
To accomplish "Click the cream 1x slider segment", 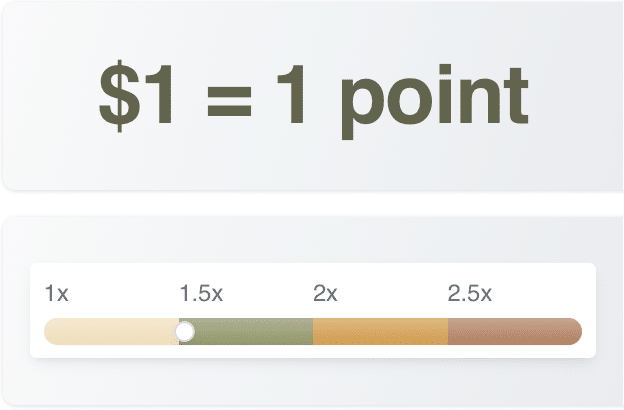I will (110, 331).
